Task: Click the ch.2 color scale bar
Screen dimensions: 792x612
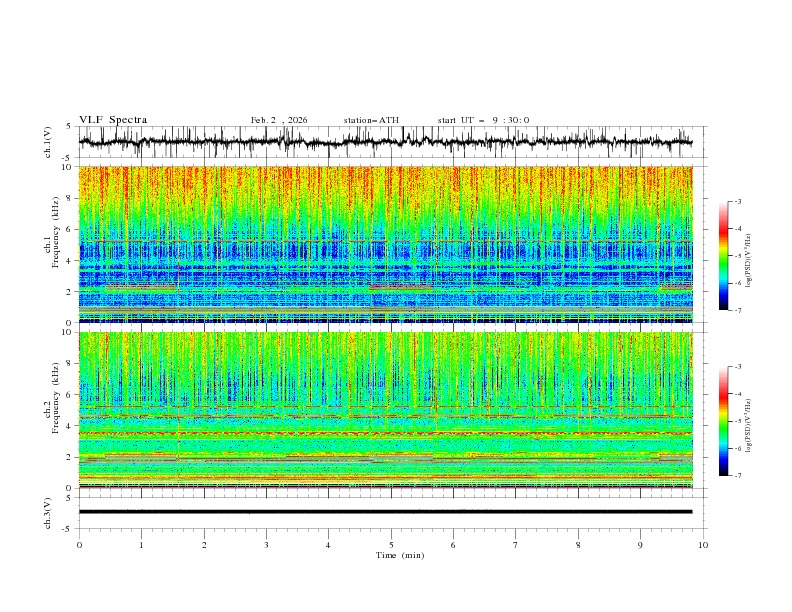Action: [723, 421]
